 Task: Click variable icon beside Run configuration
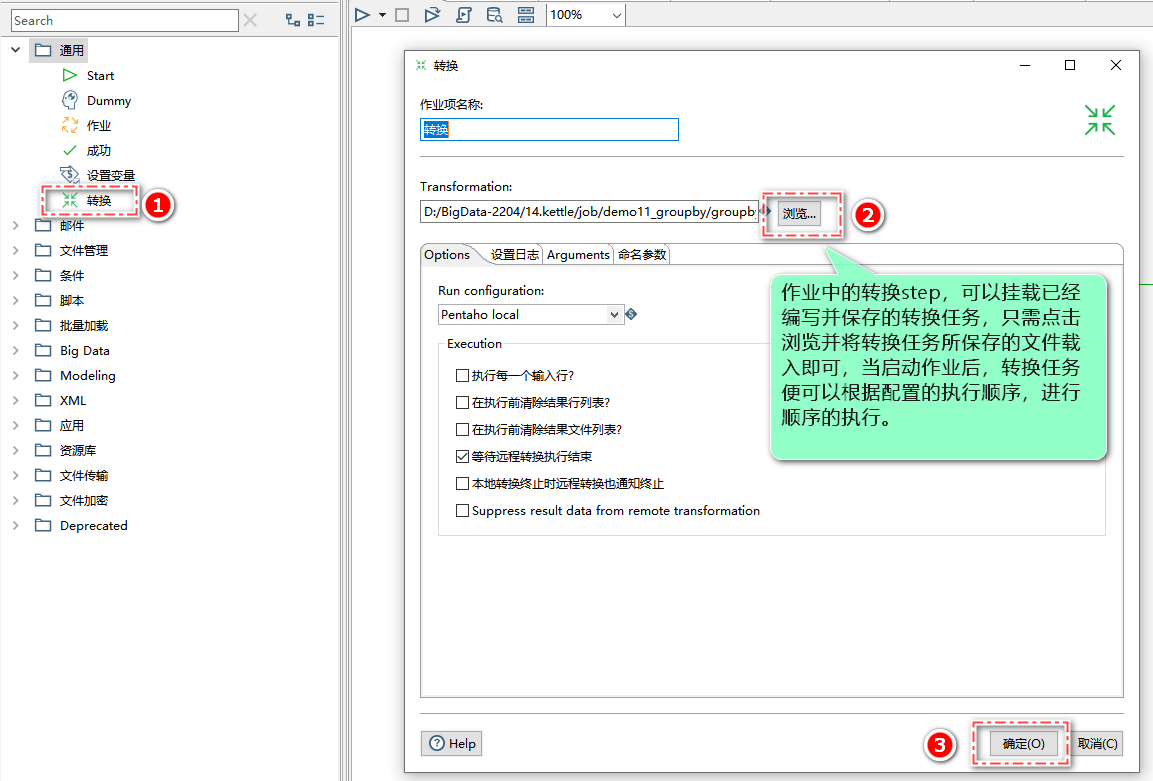point(631,314)
